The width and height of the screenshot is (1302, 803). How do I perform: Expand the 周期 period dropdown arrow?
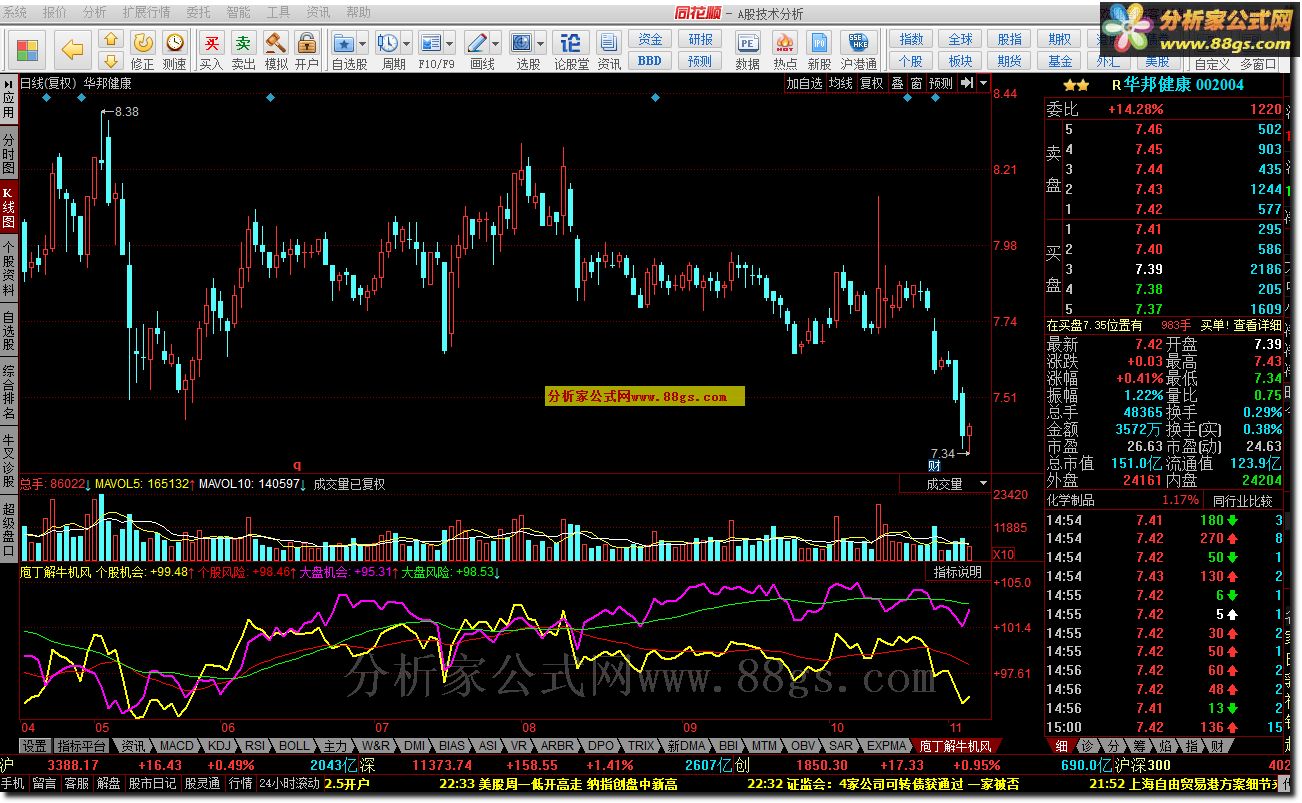pos(407,43)
